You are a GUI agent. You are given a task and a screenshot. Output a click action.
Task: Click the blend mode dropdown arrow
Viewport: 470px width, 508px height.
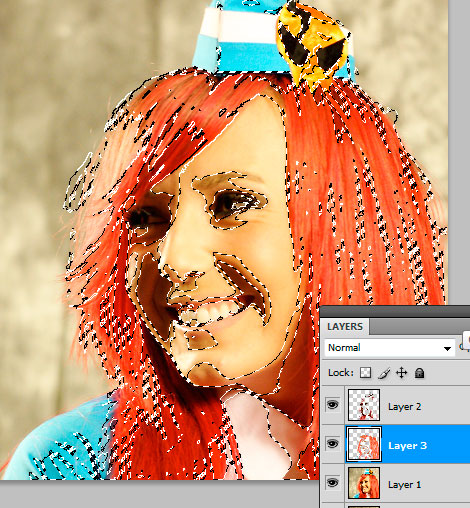(447, 349)
